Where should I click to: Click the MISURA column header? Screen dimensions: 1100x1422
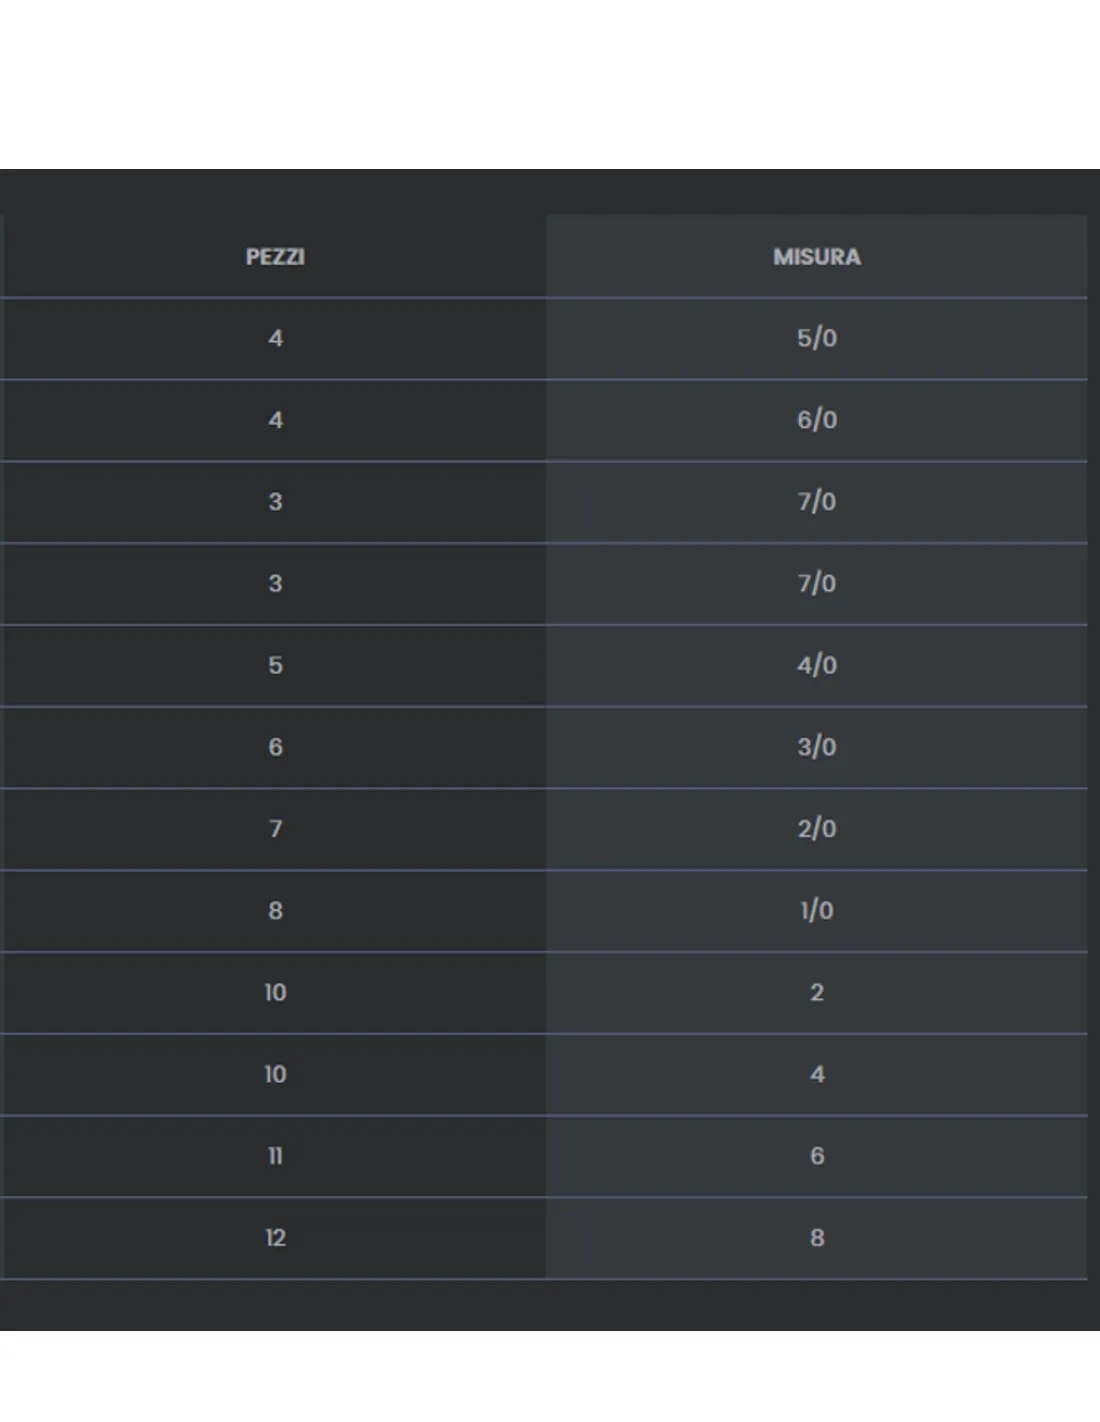click(816, 257)
